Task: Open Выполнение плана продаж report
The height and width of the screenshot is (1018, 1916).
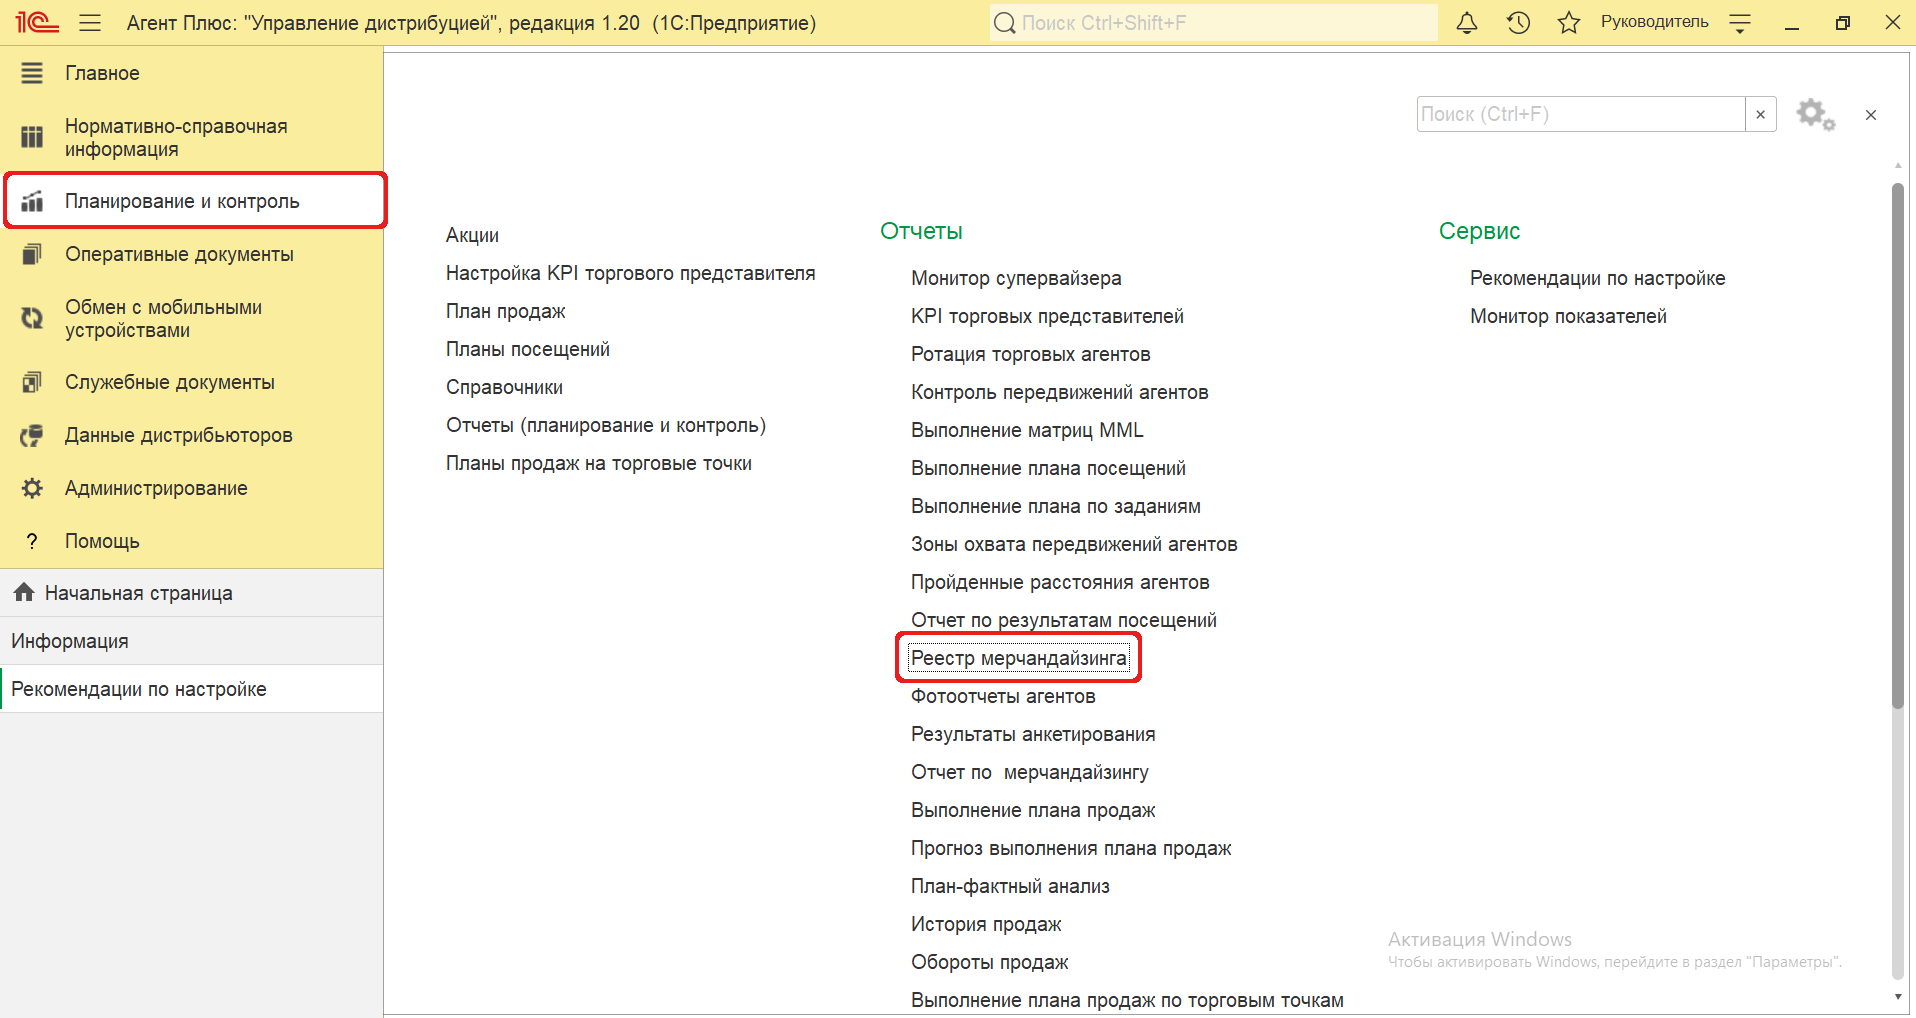Action: click(1033, 810)
